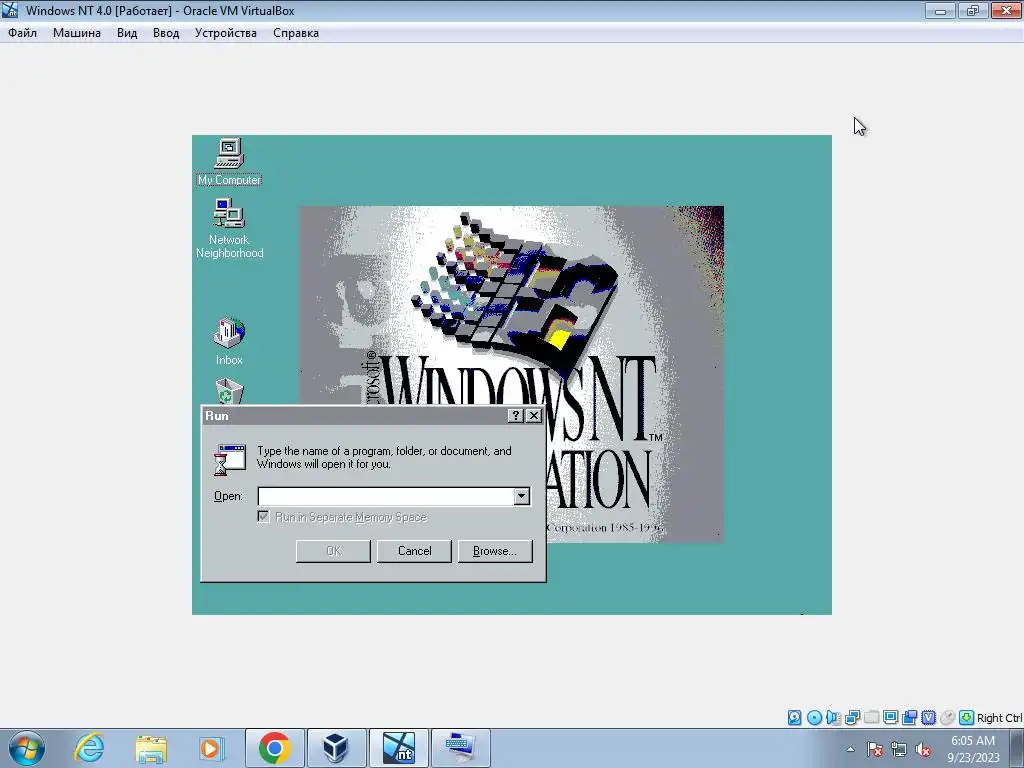Click the optical disc indicator in VirtualBox status bar
This screenshot has width=1024, height=768.
tap(814, 718)
